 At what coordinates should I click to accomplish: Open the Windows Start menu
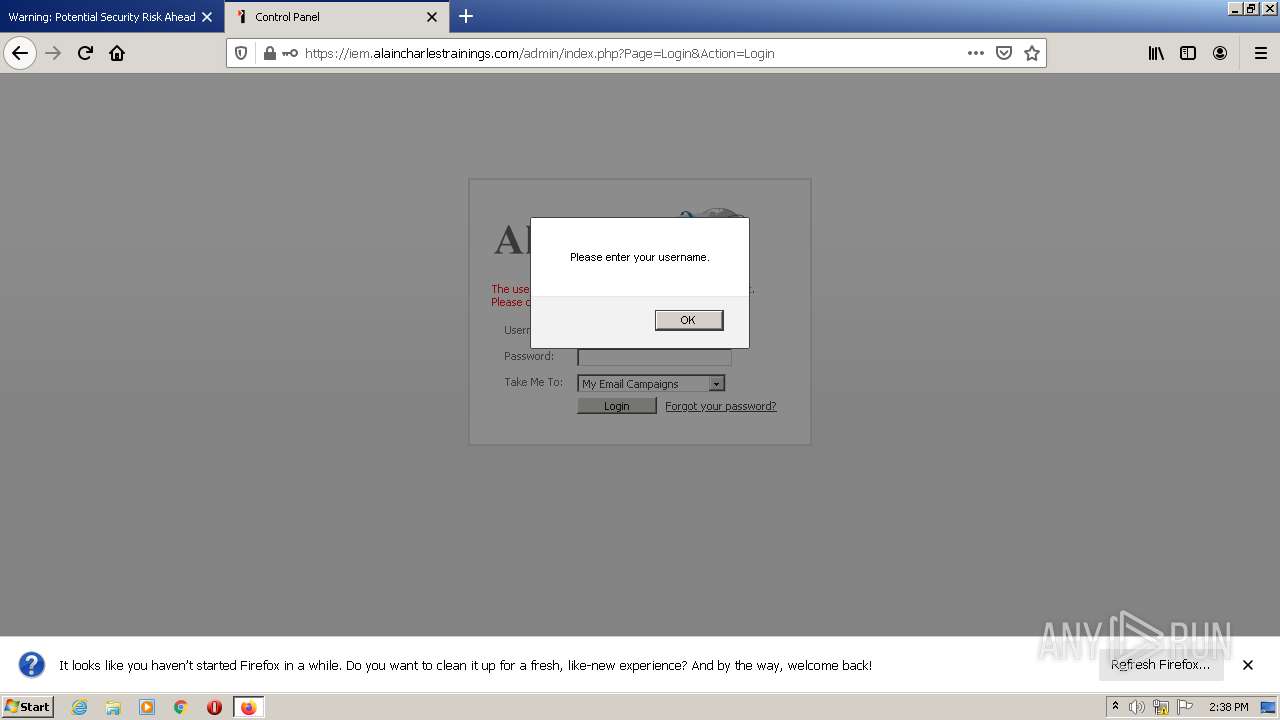point(28,707)
